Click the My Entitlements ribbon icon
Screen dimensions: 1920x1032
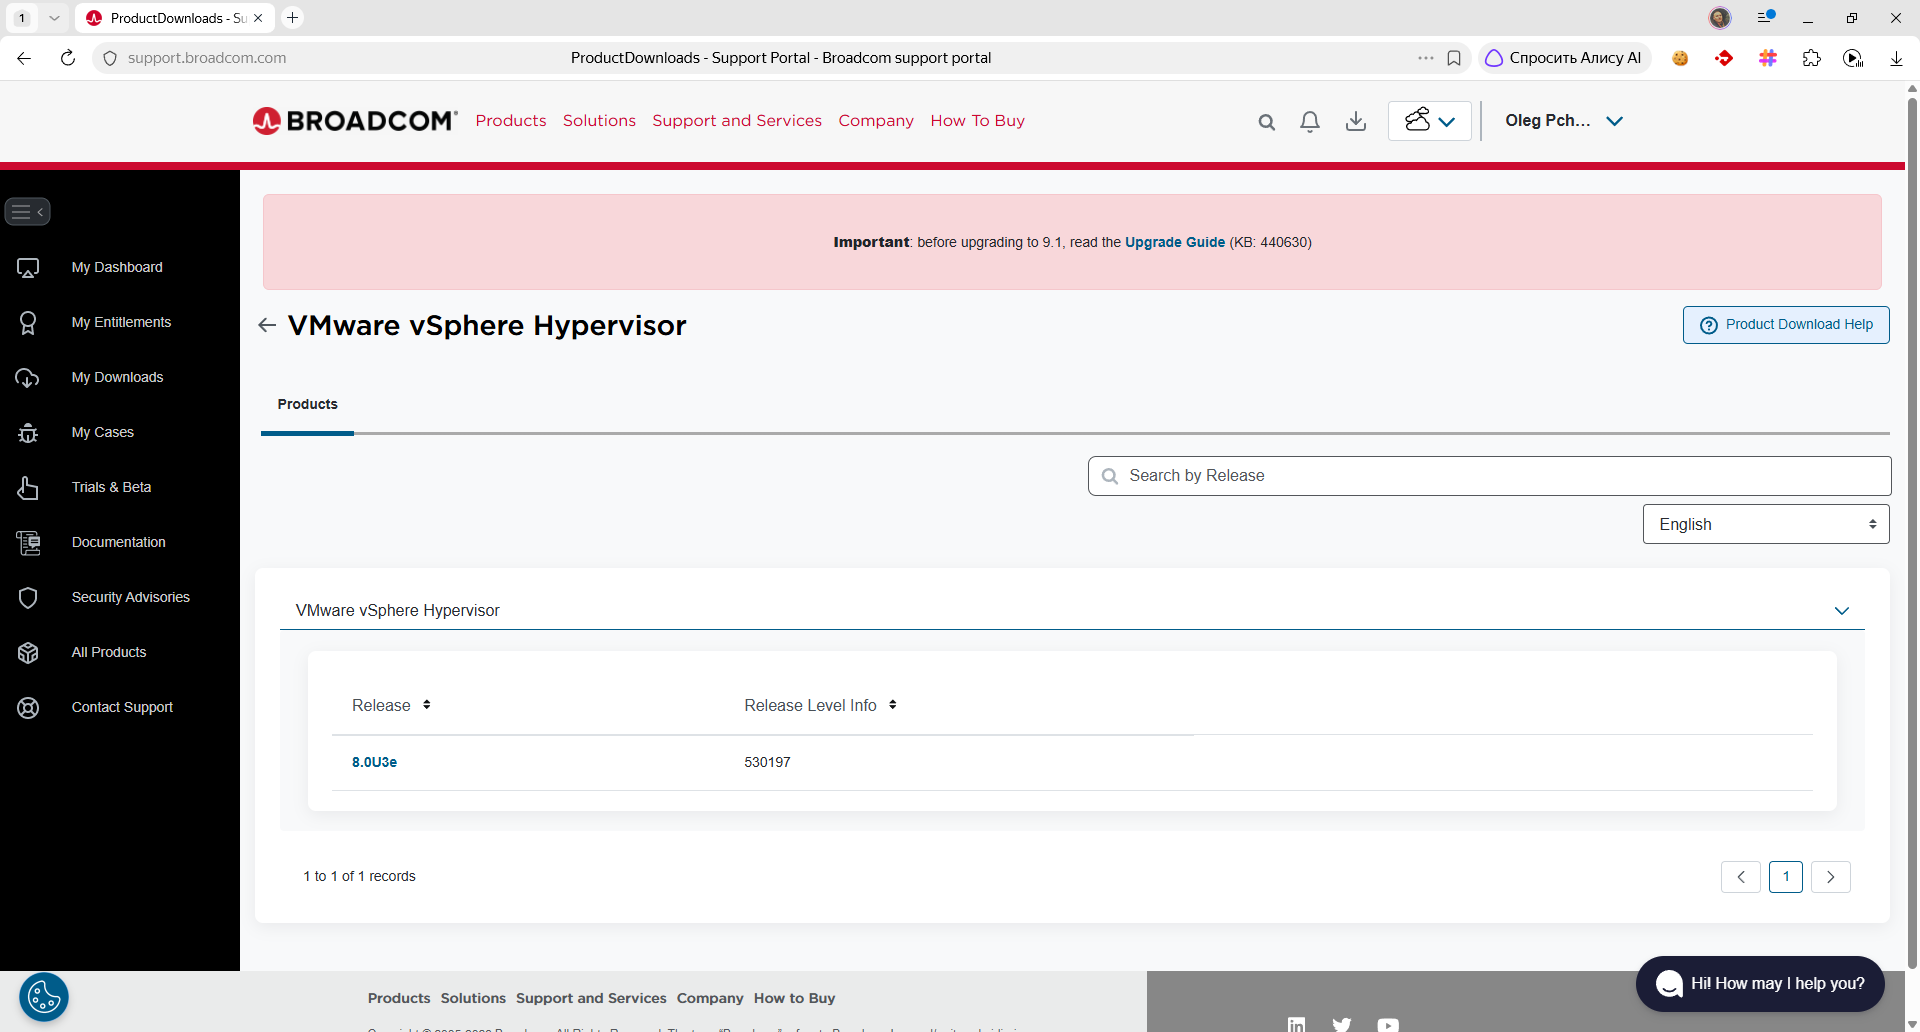28,323
